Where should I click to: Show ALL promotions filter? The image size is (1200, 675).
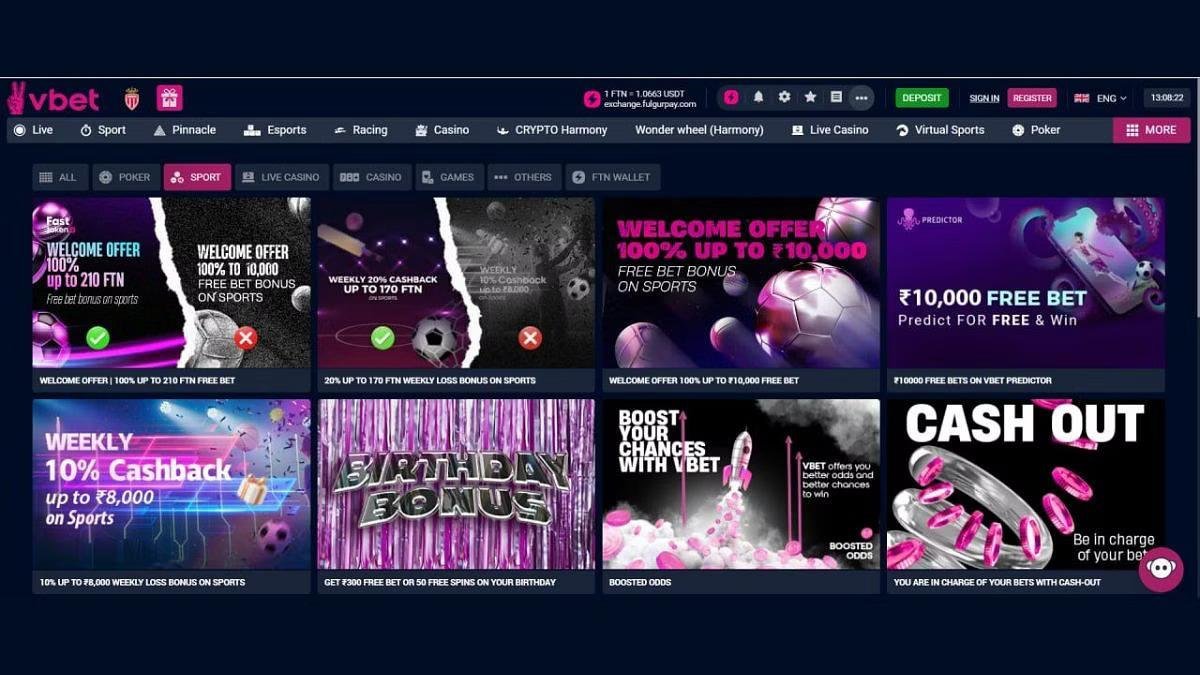[59, 177]
